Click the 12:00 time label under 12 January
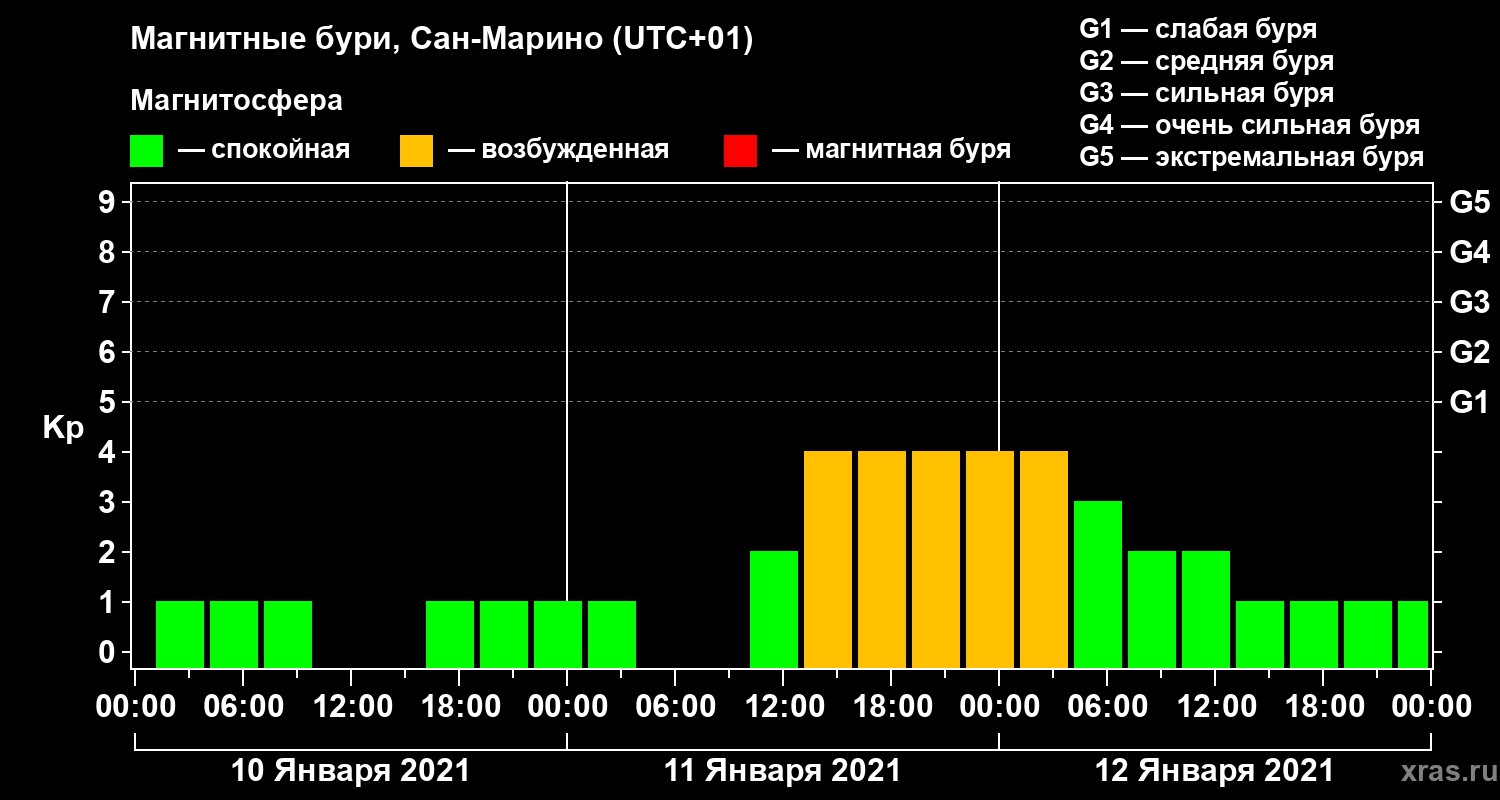This screenshot has height=800, width=1500. tap(1215, 707)
